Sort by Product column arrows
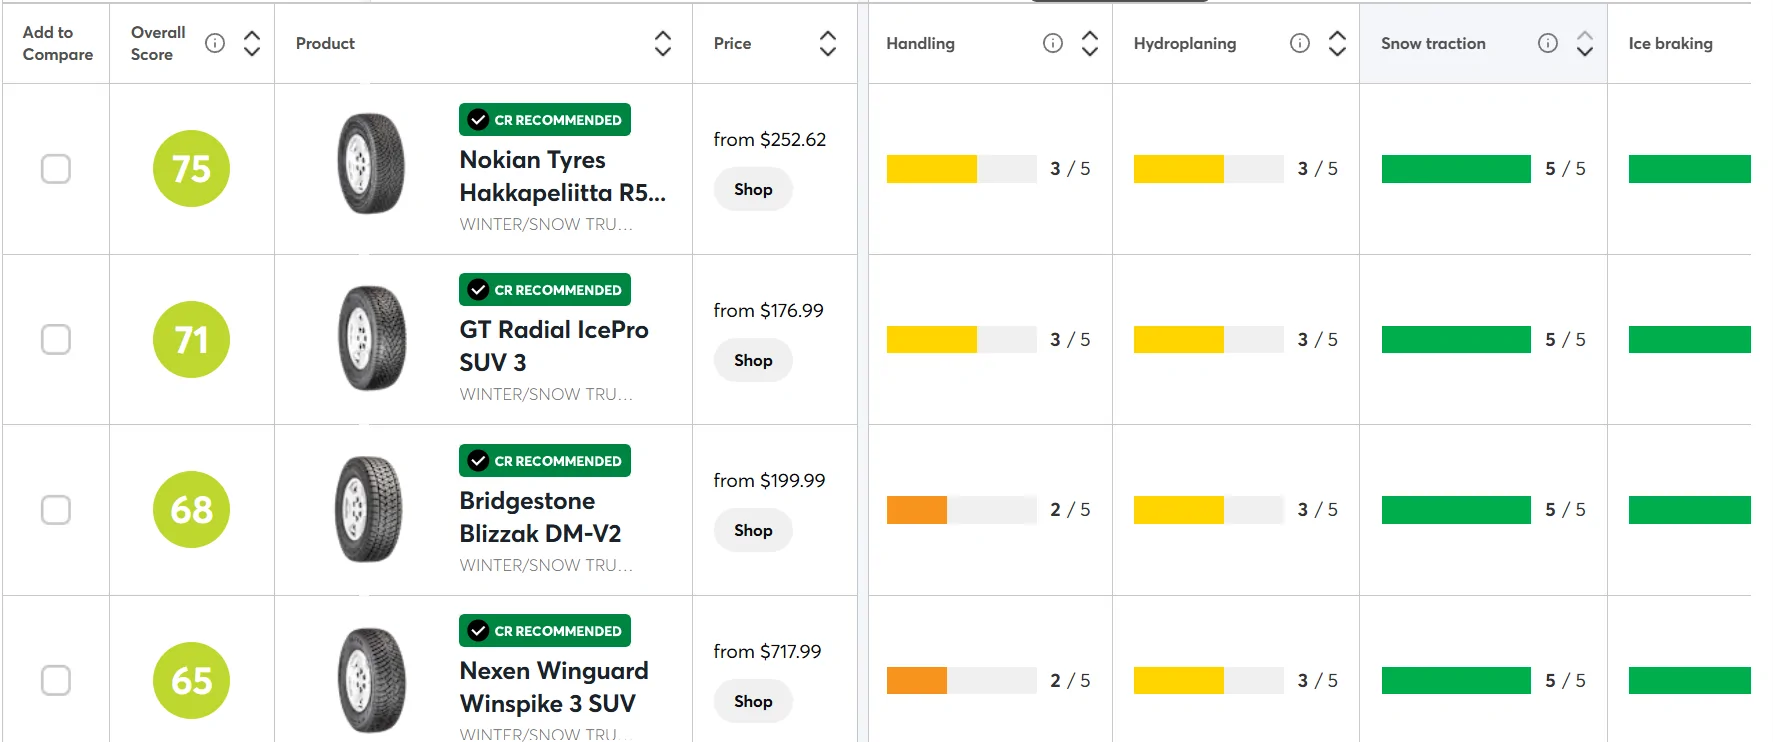 pyautogui.click(x=662, y=43)
